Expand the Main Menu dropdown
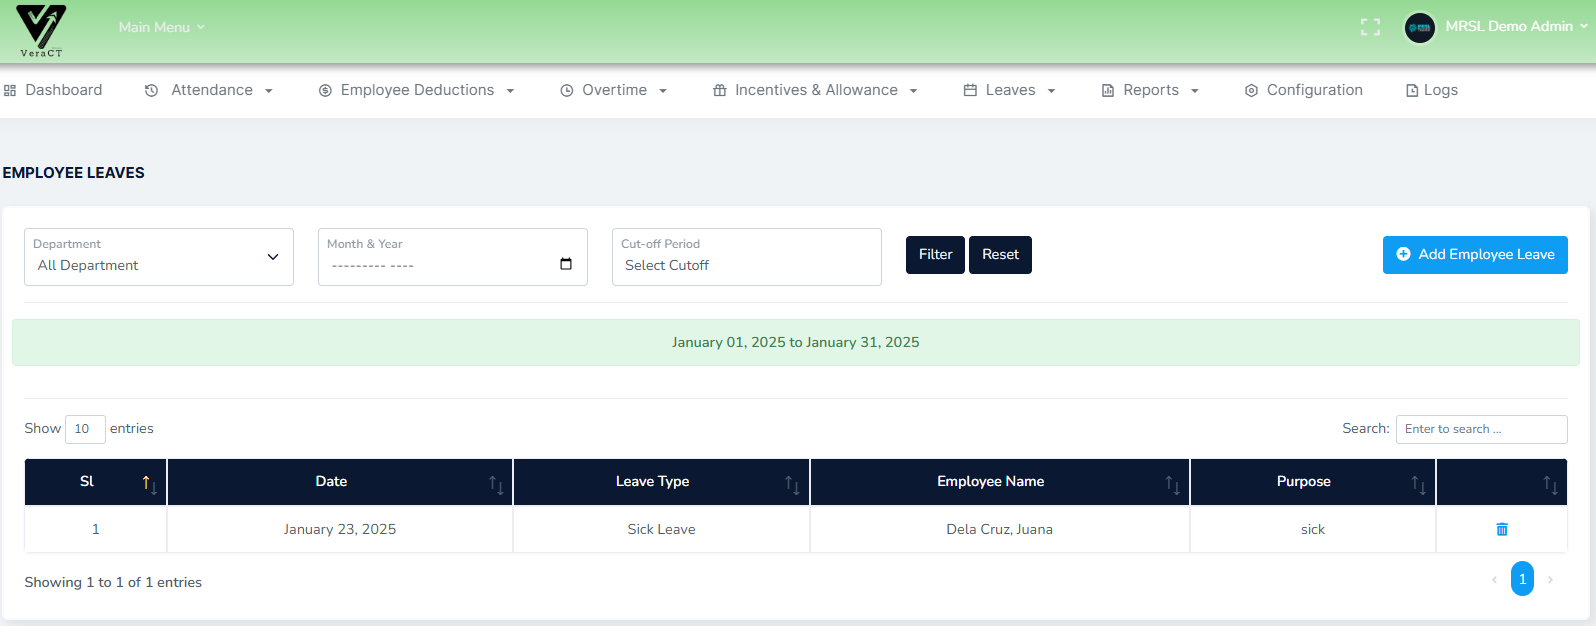 (161, 27)
